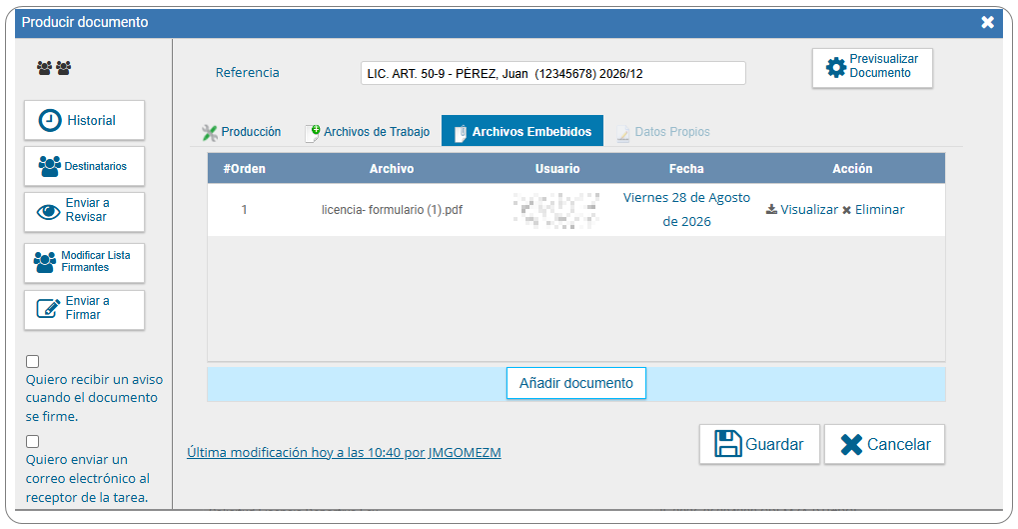This screenshot has height=529, width=1018.
Task: Click the group users icon above Historial
Action: [54, 68]
